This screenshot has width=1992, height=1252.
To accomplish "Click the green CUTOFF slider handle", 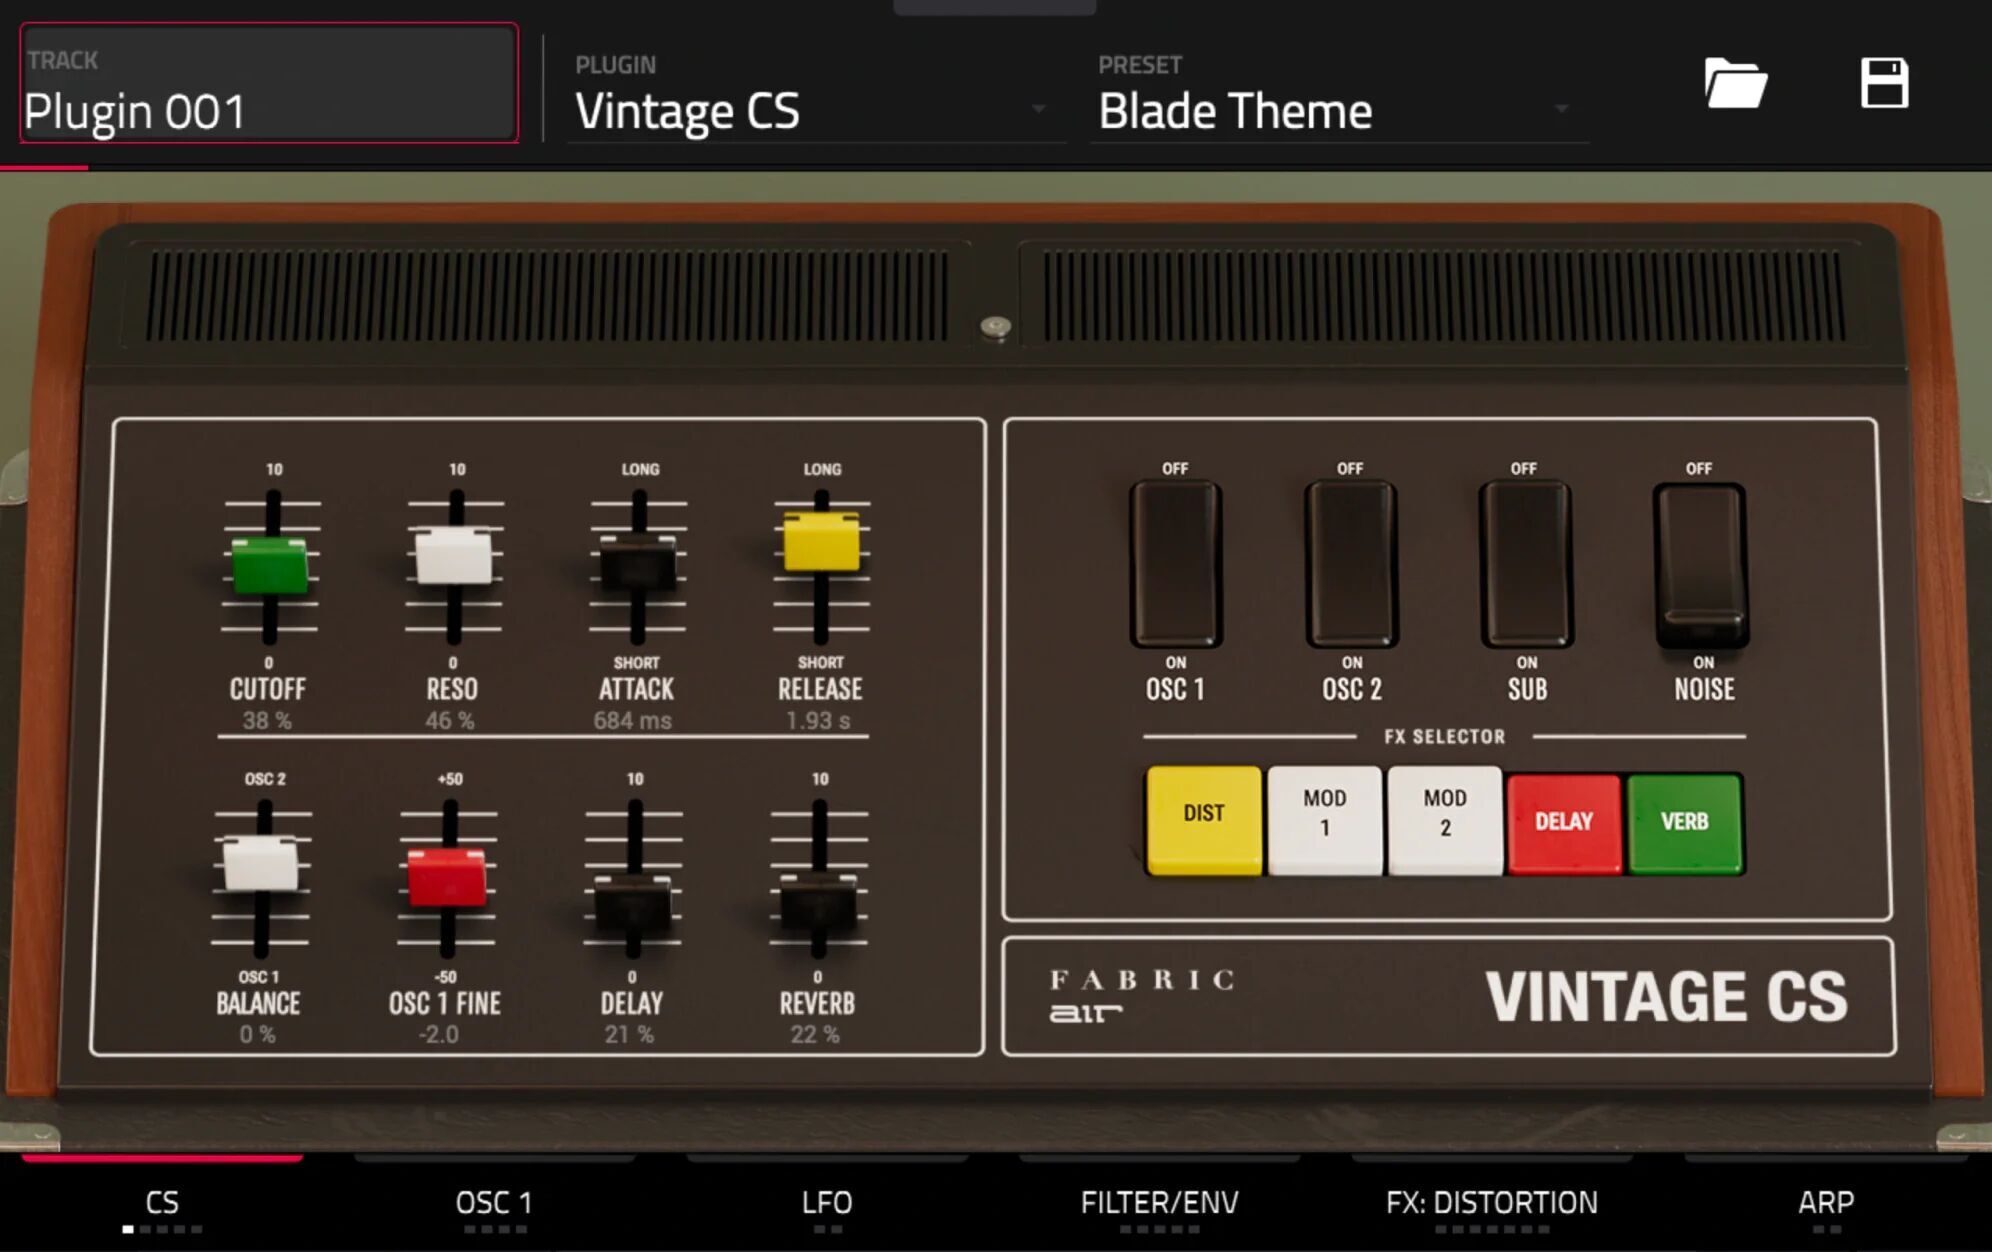I will [270, 566].
